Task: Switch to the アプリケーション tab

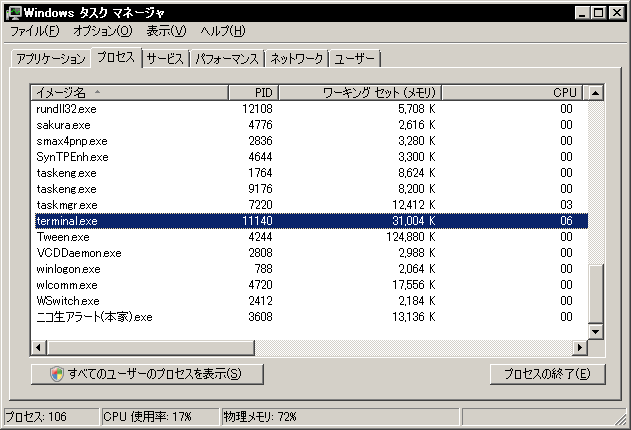Action: point(51,59)
